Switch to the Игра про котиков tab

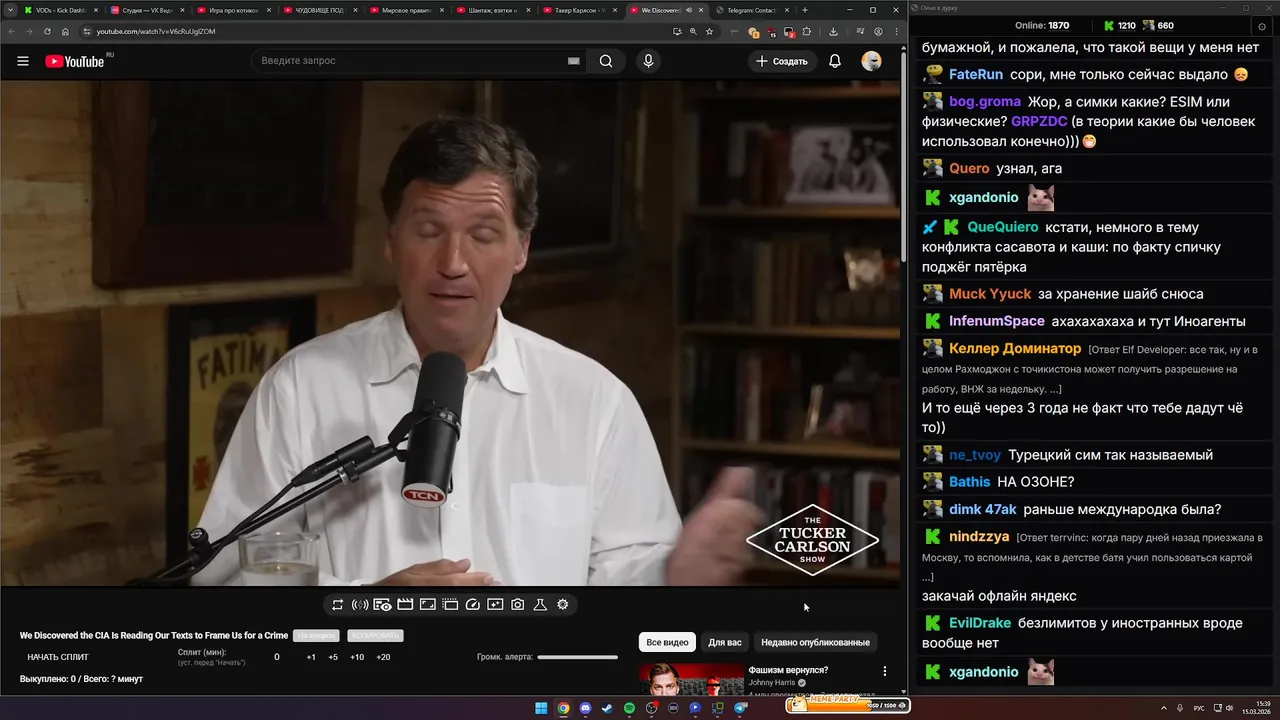[x=233, y=10]
